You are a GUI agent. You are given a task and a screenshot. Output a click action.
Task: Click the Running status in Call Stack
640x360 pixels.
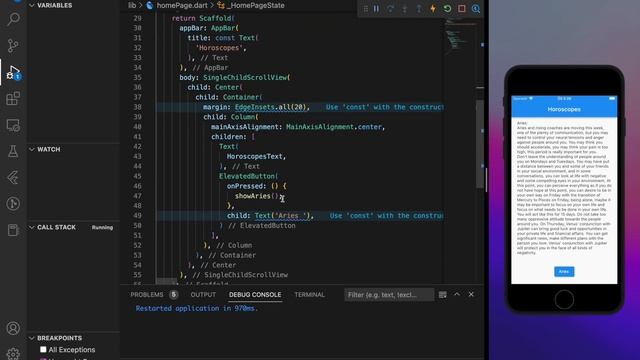click(102, 227)
